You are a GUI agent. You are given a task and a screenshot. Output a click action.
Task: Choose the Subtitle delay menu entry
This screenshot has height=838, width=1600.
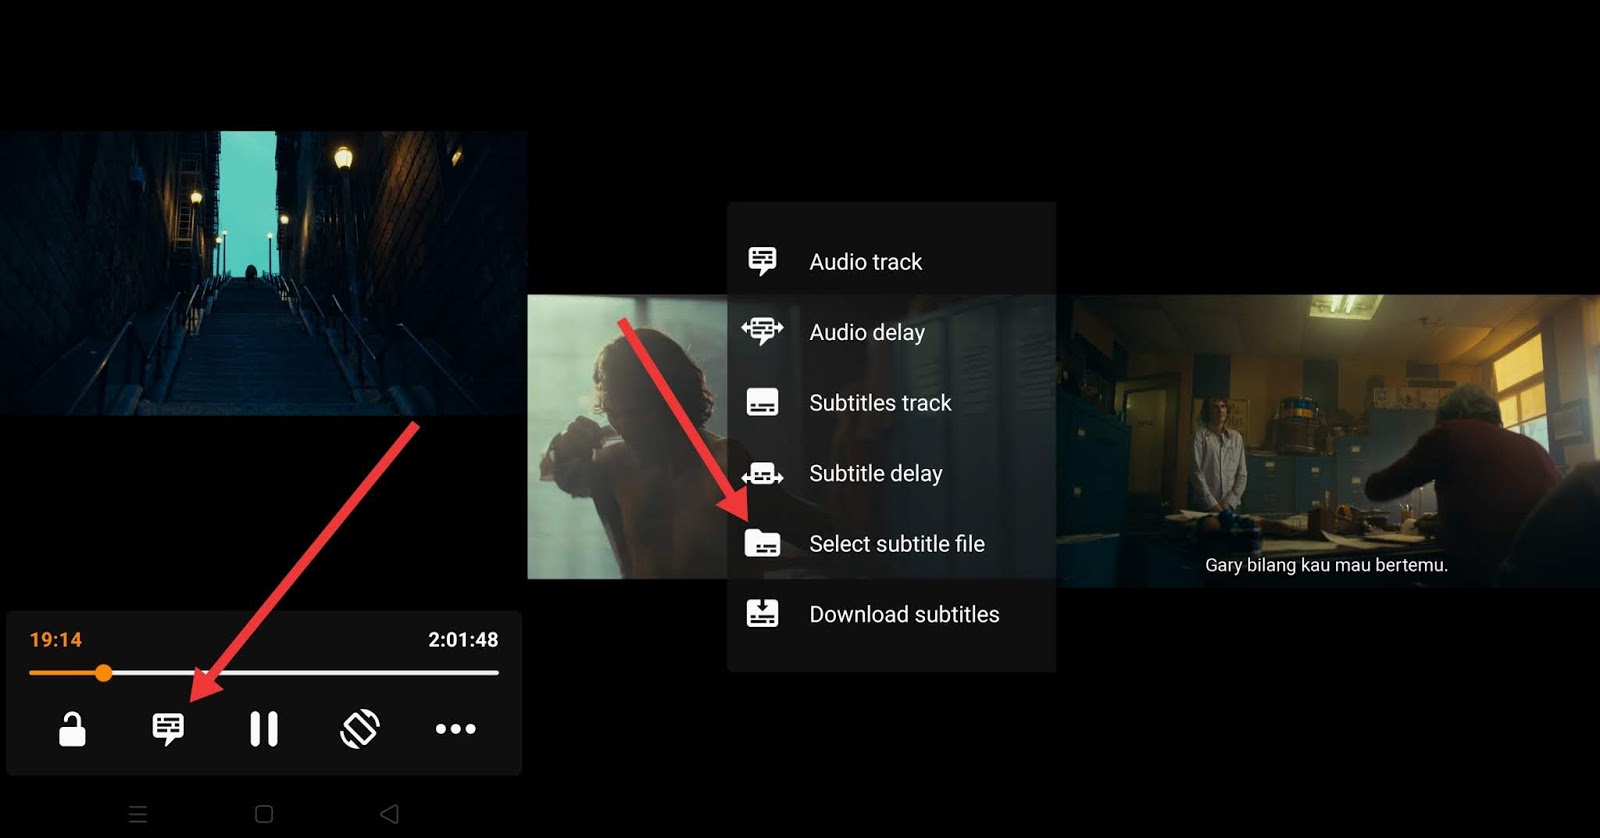coord(892,473)
